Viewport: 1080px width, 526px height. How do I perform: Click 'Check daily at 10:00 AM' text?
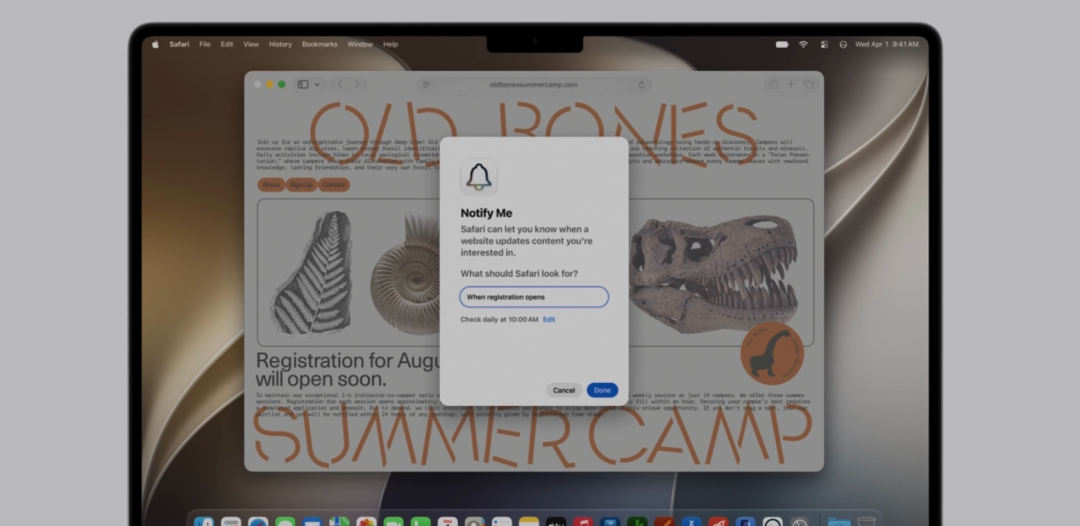tap(499, 319)
